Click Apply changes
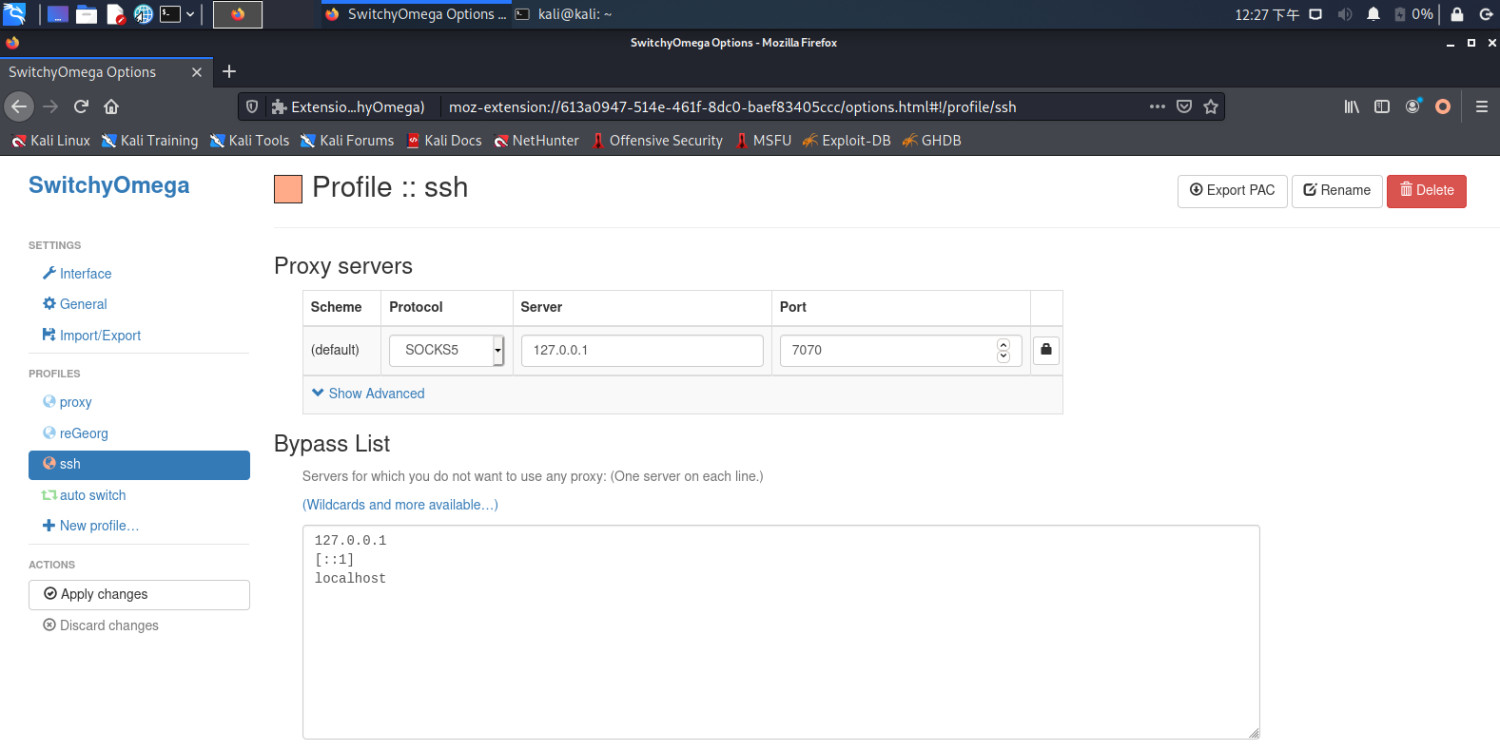The image size is (1500, 750). pyautogui.click(x=139, y=595)
